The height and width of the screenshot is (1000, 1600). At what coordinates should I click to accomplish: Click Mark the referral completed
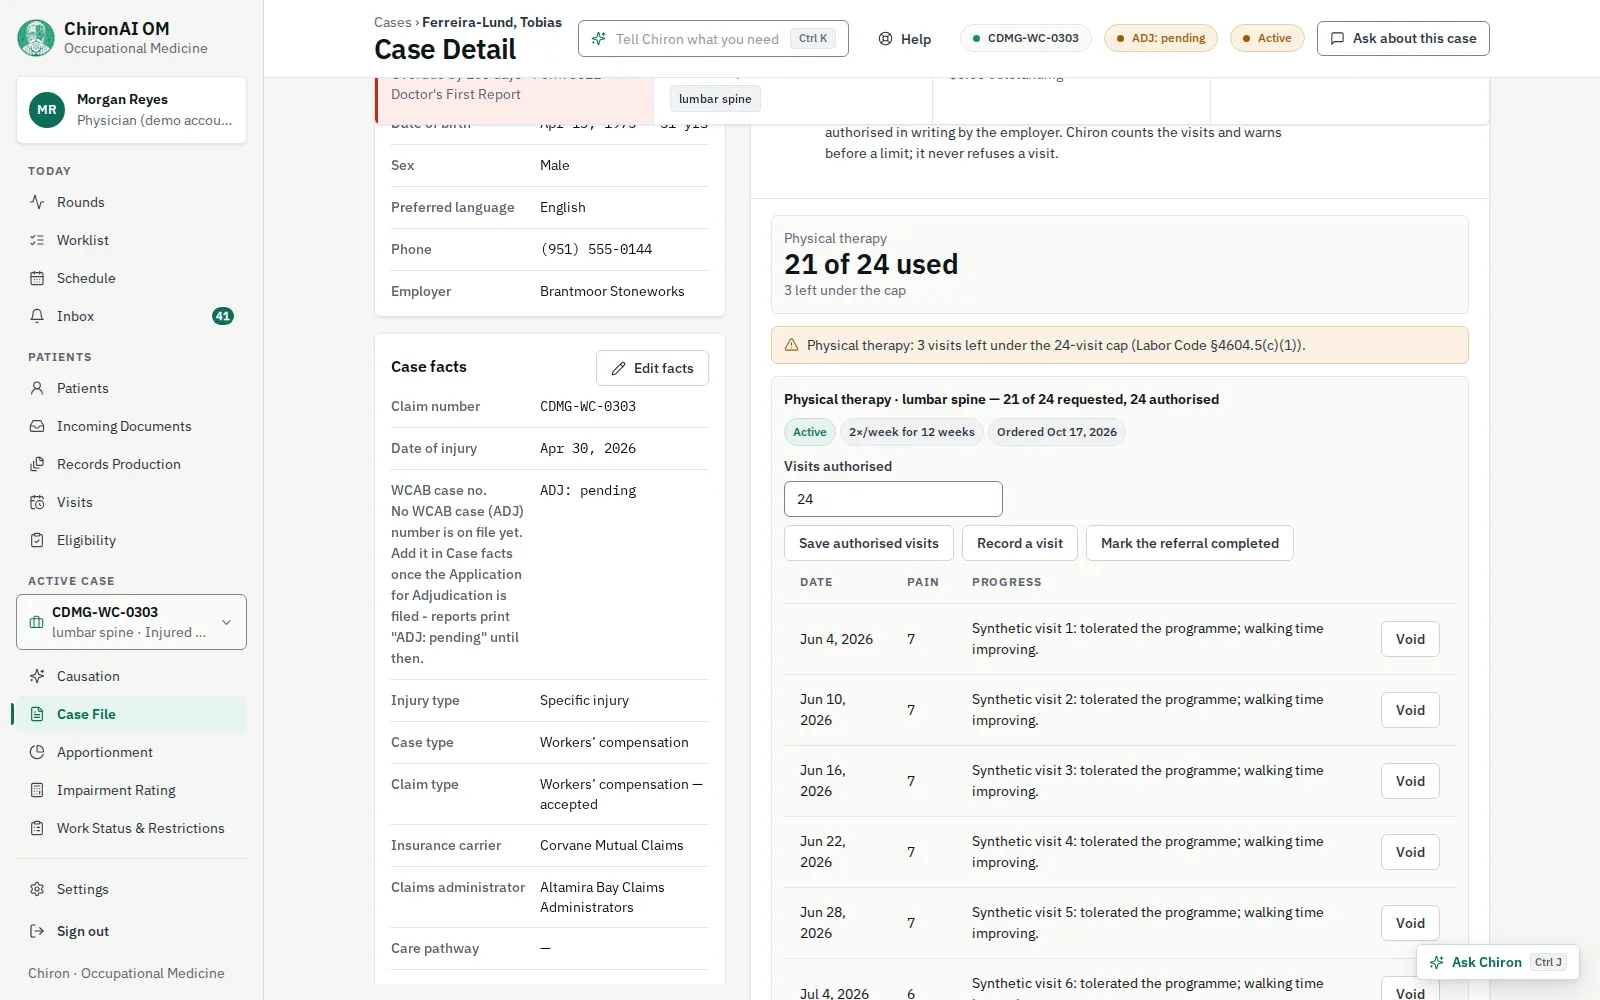coord(1190,543)
